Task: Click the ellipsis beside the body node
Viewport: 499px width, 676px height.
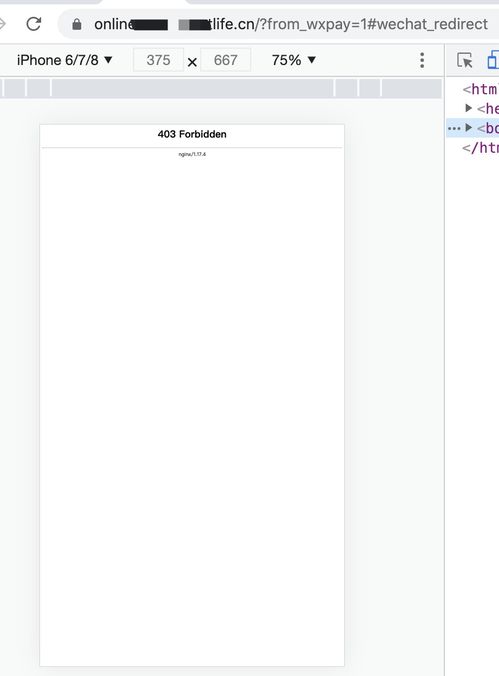Action: tap(454, 128)
